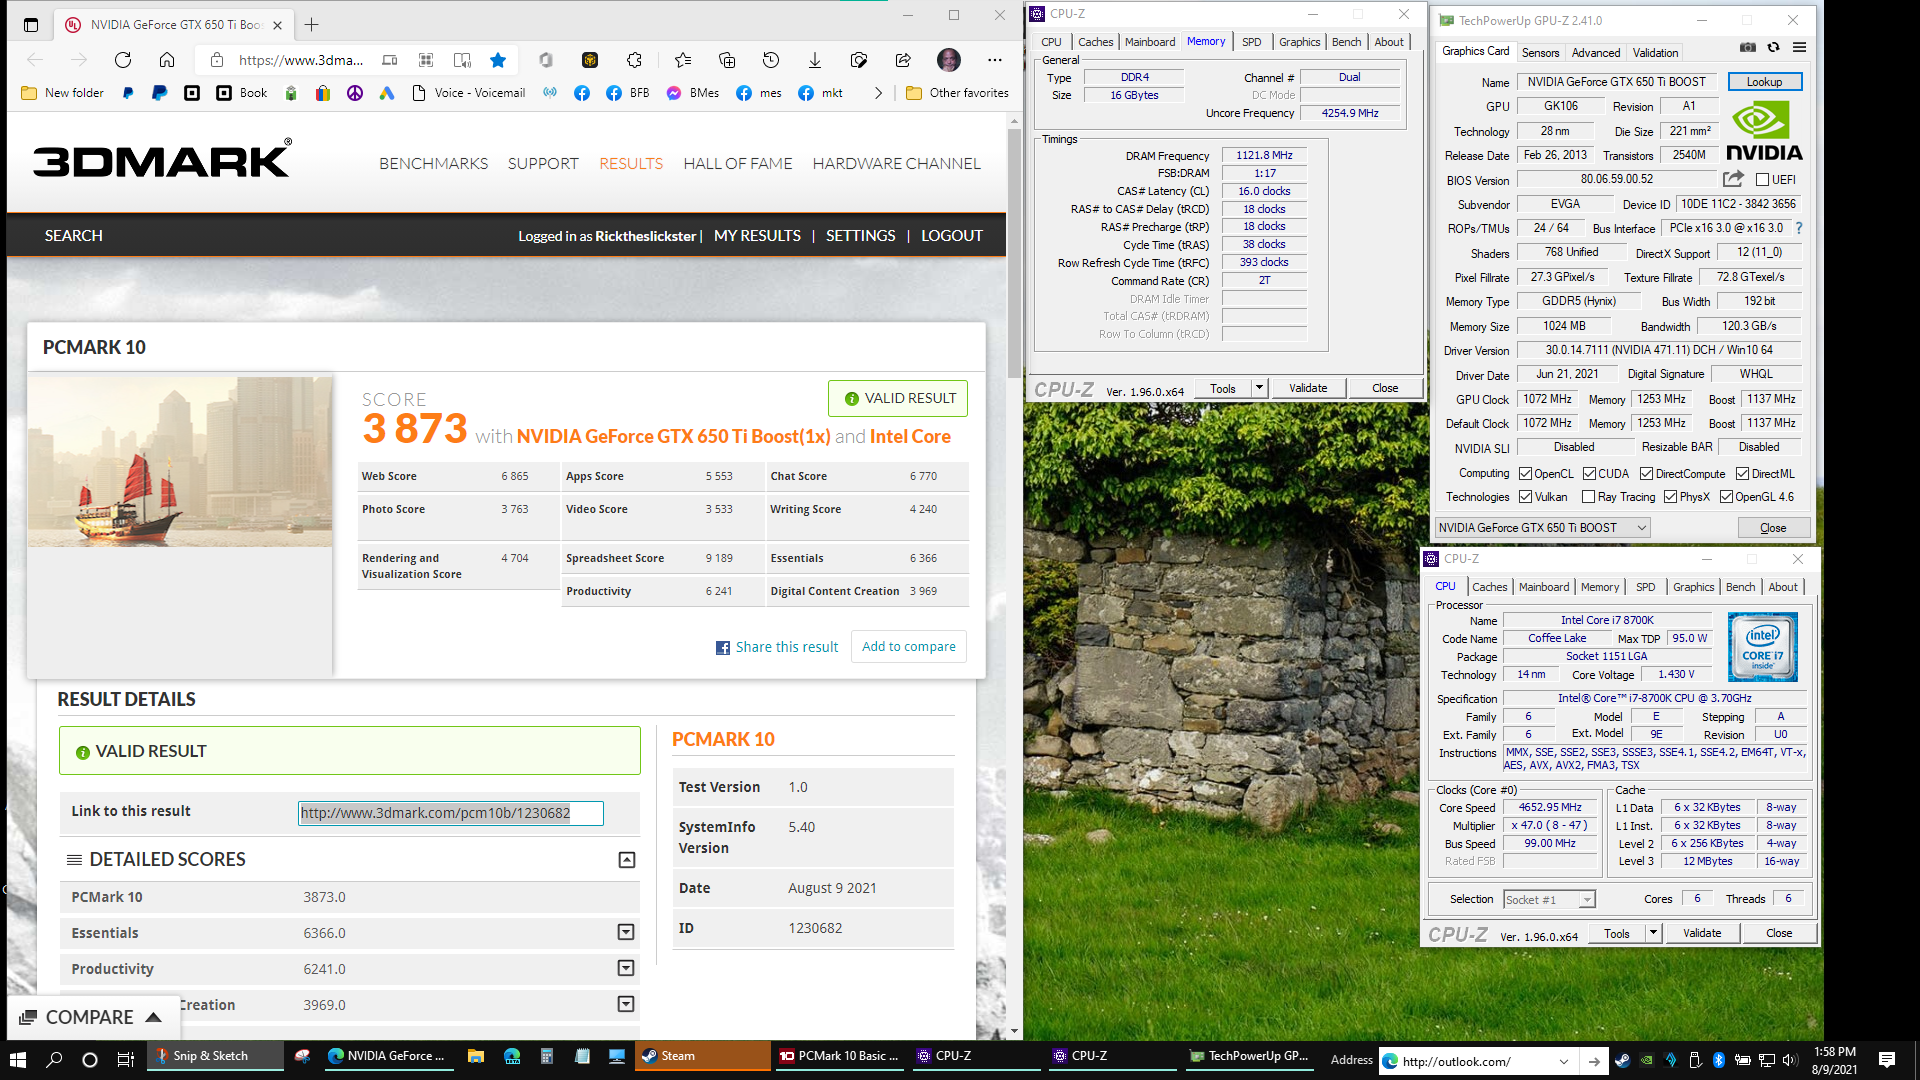Open Mainboard tab in CPU-Z CPU window
Image resolution: width=1920 pixels, height=1080 pixels.
pos(1543,587)
